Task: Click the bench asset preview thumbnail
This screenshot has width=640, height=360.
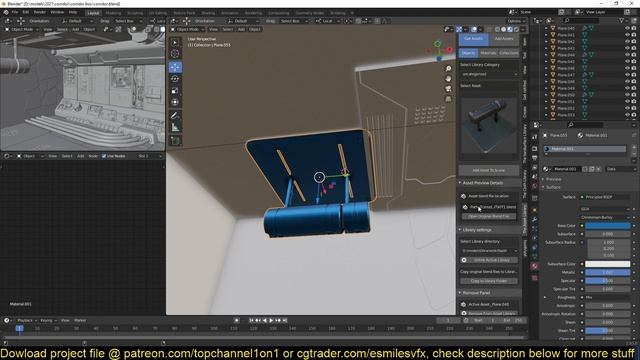Action: click(489, 127)
